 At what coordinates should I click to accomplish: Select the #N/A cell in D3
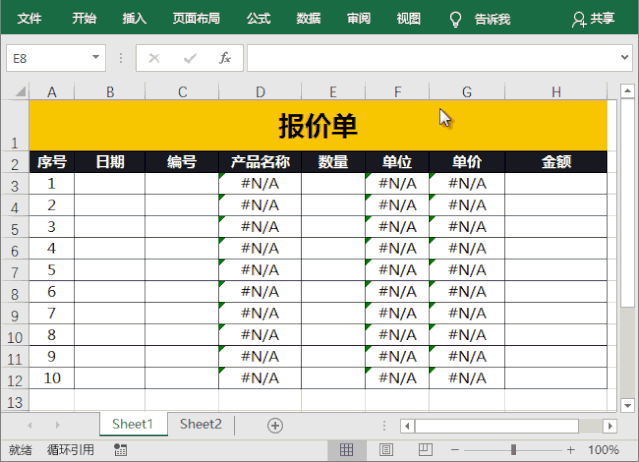(260, 184)
